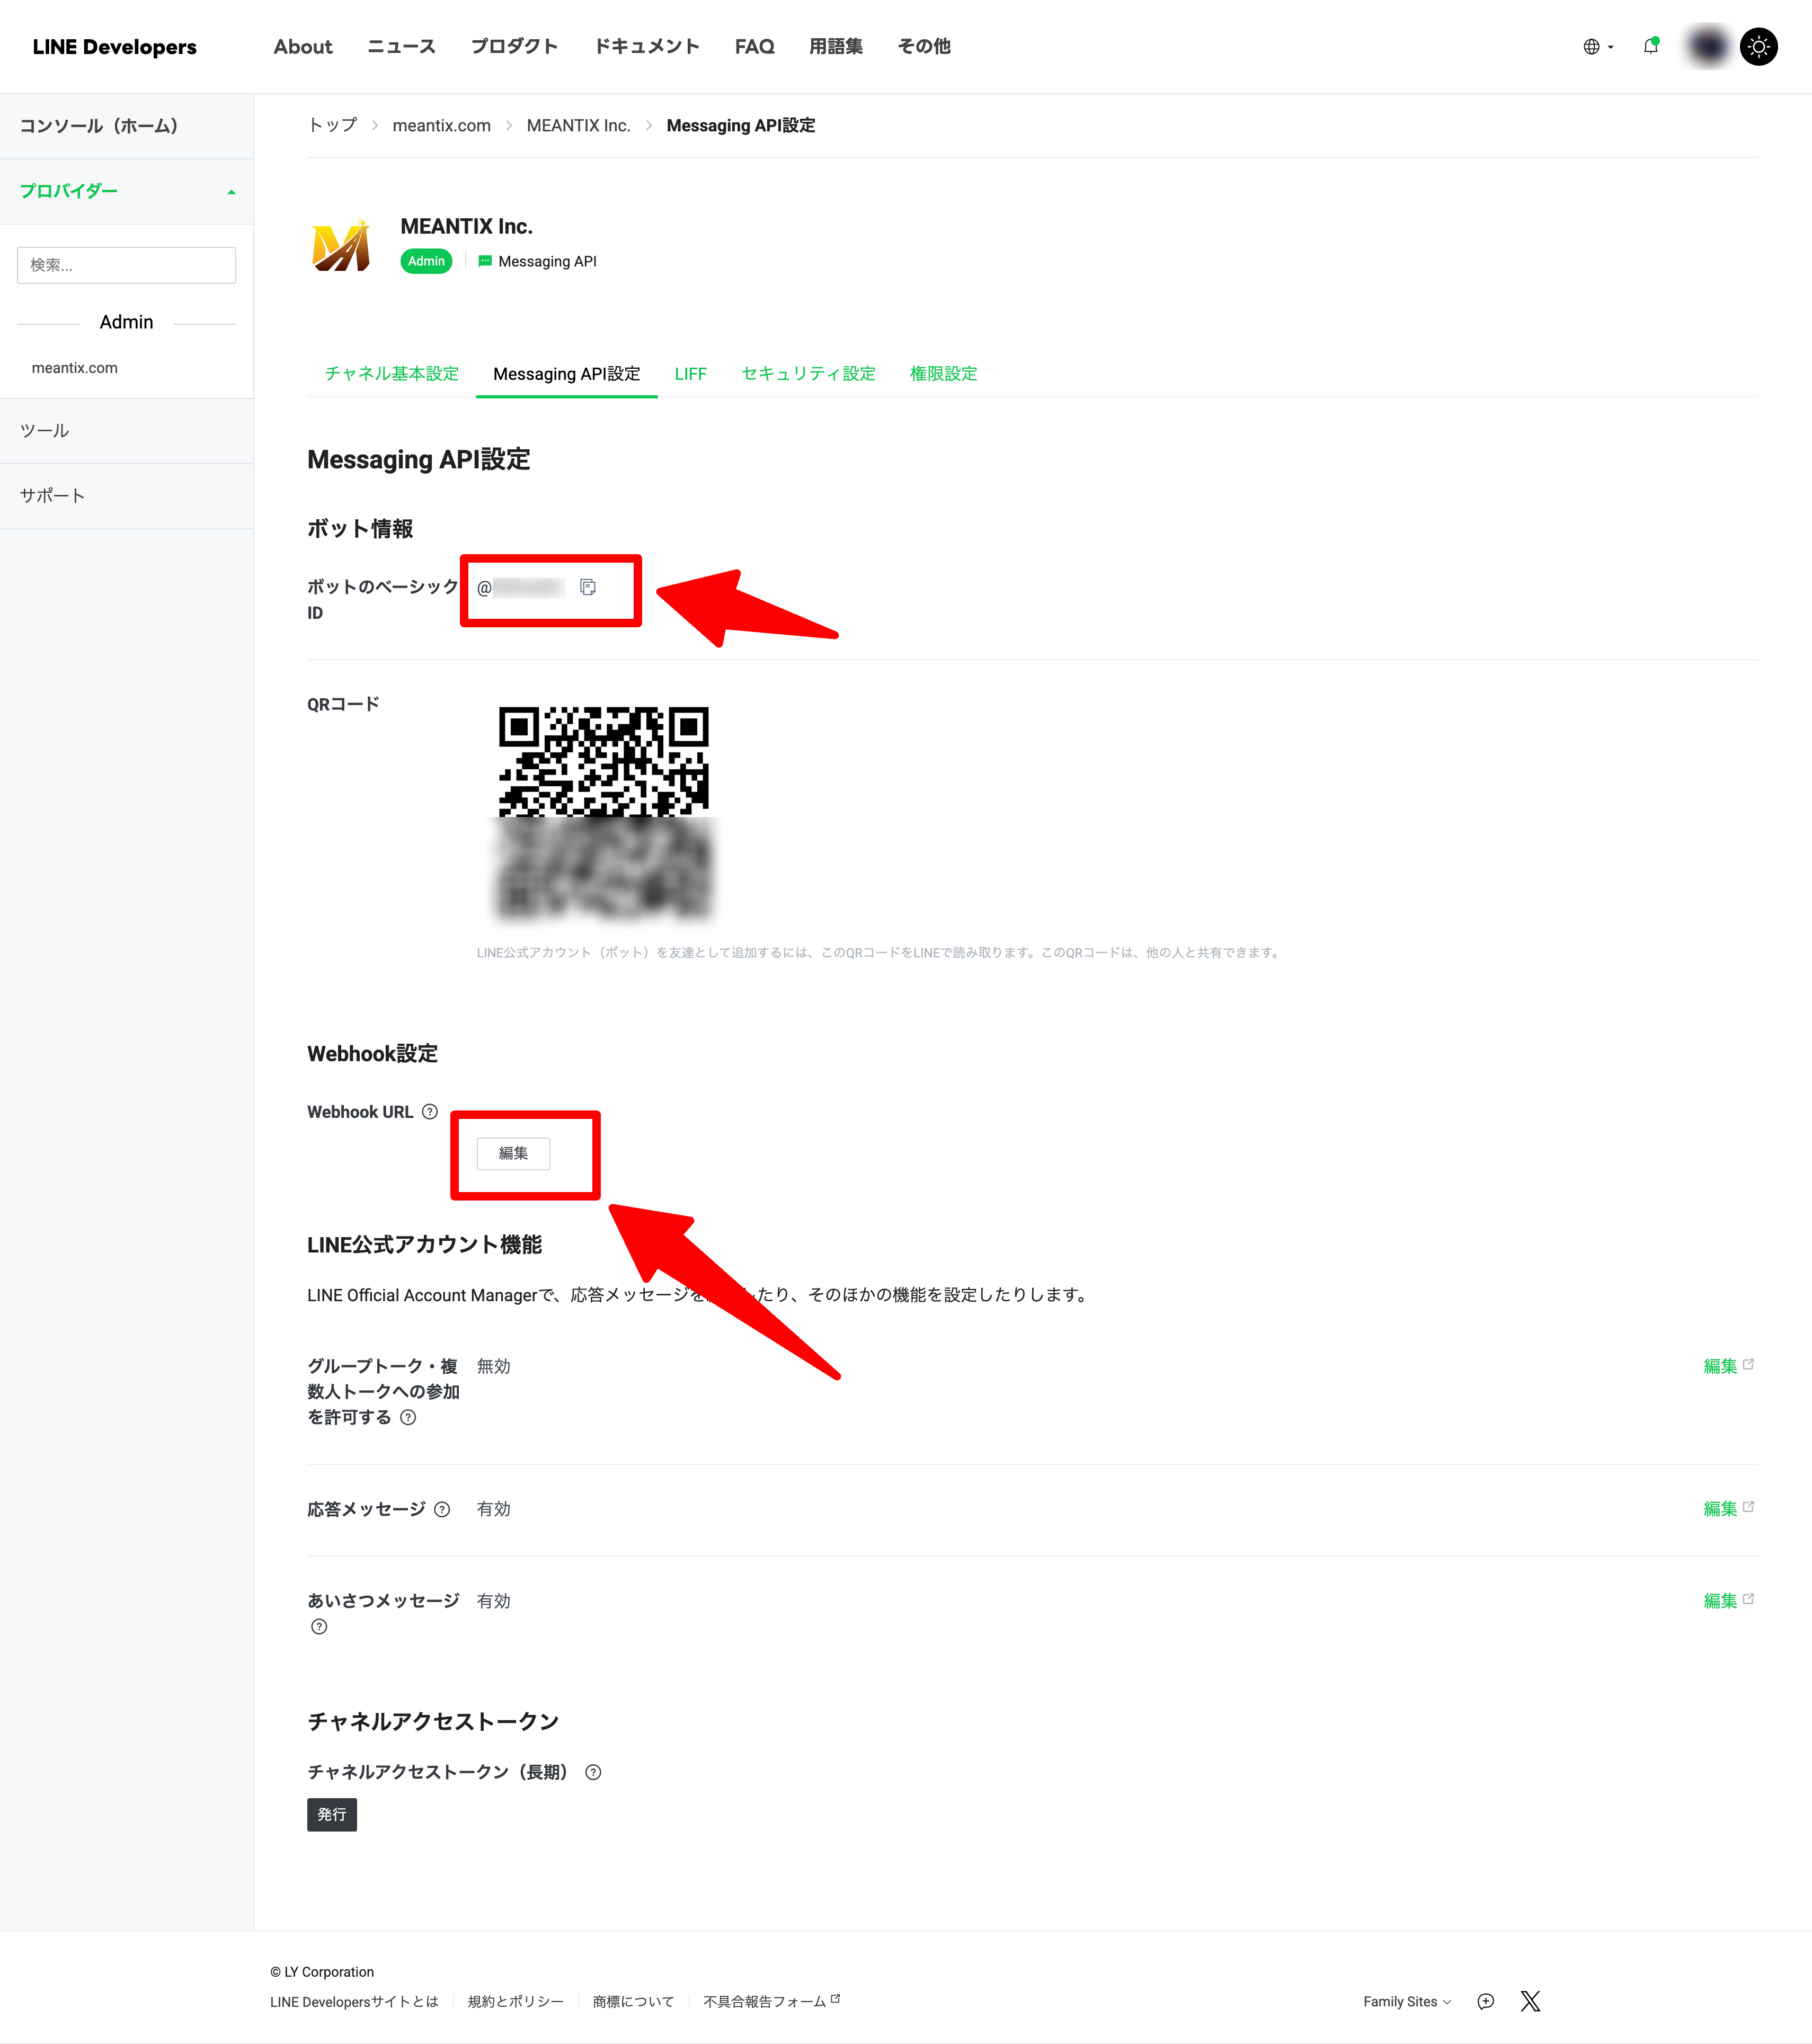This screenshot has width=1812, height=2044.
Task: Open the 用語集 navigation item
Action: [836, 47]
